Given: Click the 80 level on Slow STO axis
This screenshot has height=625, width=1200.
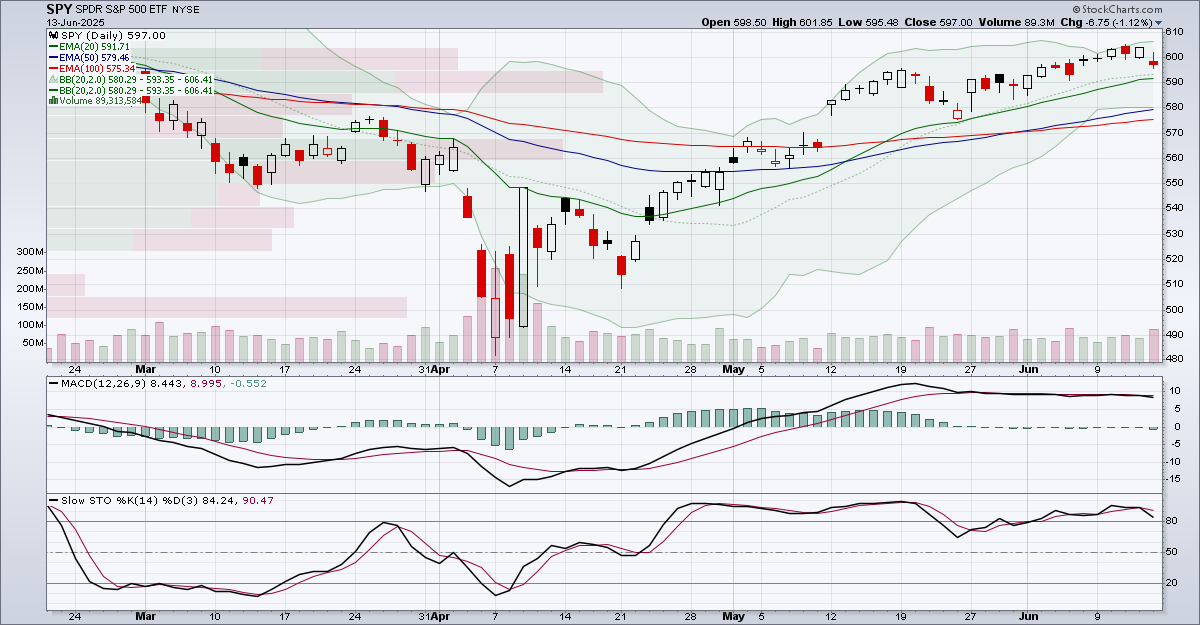Looking at the screenshot, I should point(1174,521).
